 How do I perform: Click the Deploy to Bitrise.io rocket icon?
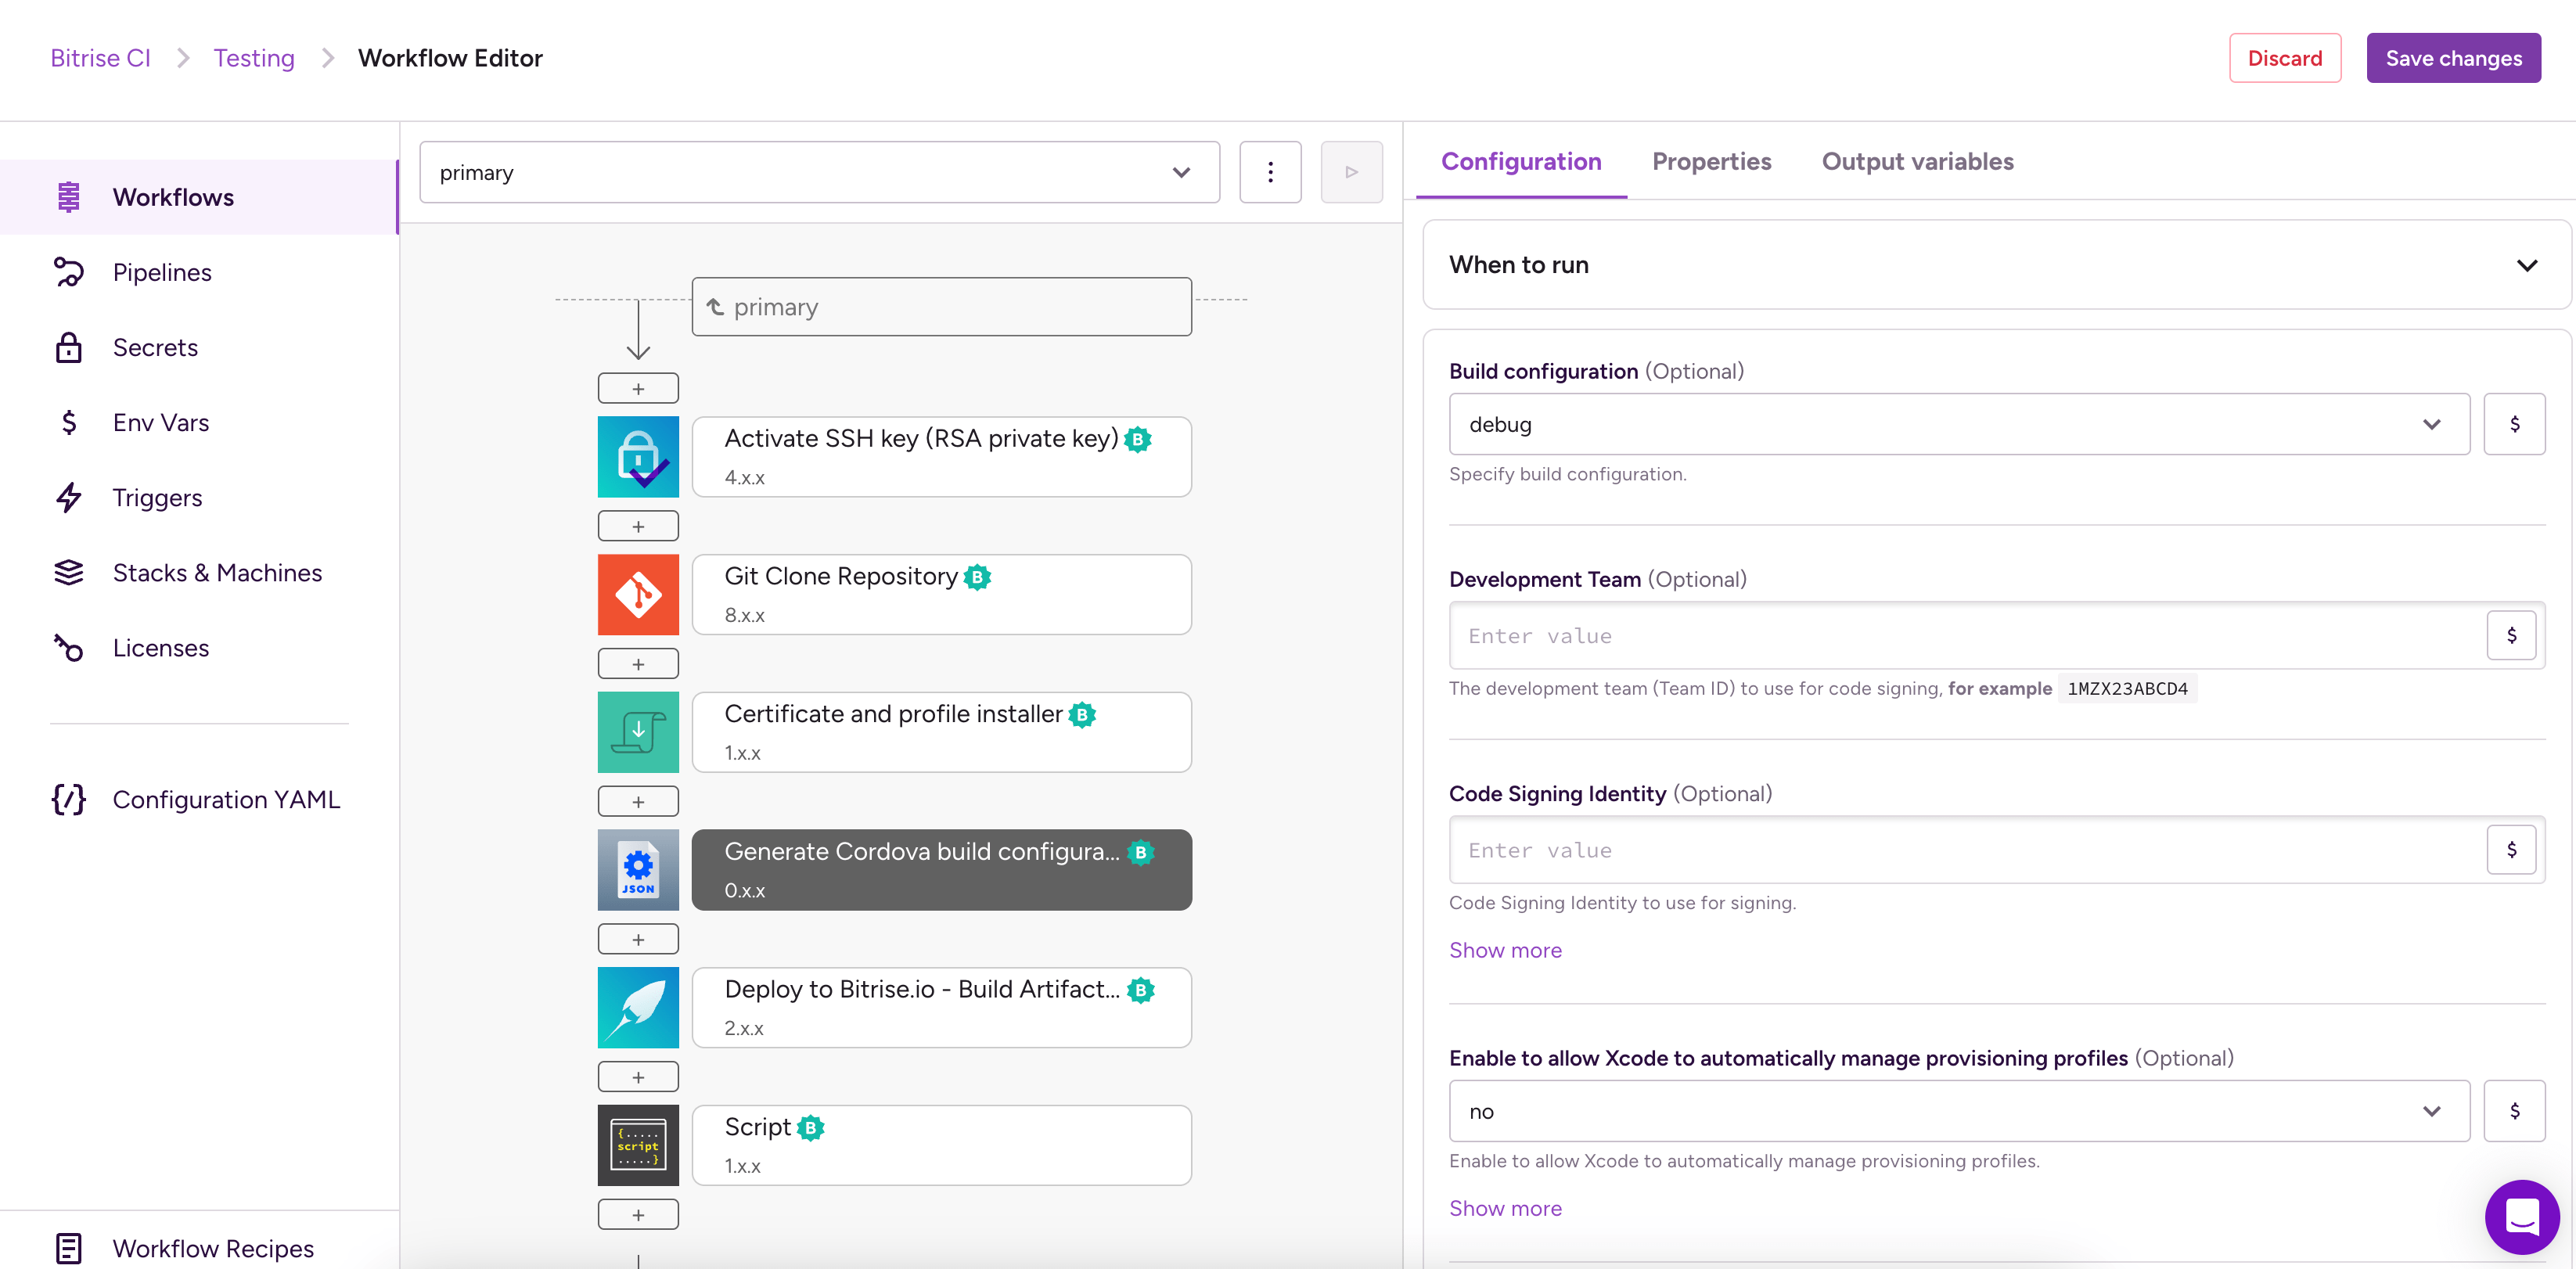coord(638,1007)
